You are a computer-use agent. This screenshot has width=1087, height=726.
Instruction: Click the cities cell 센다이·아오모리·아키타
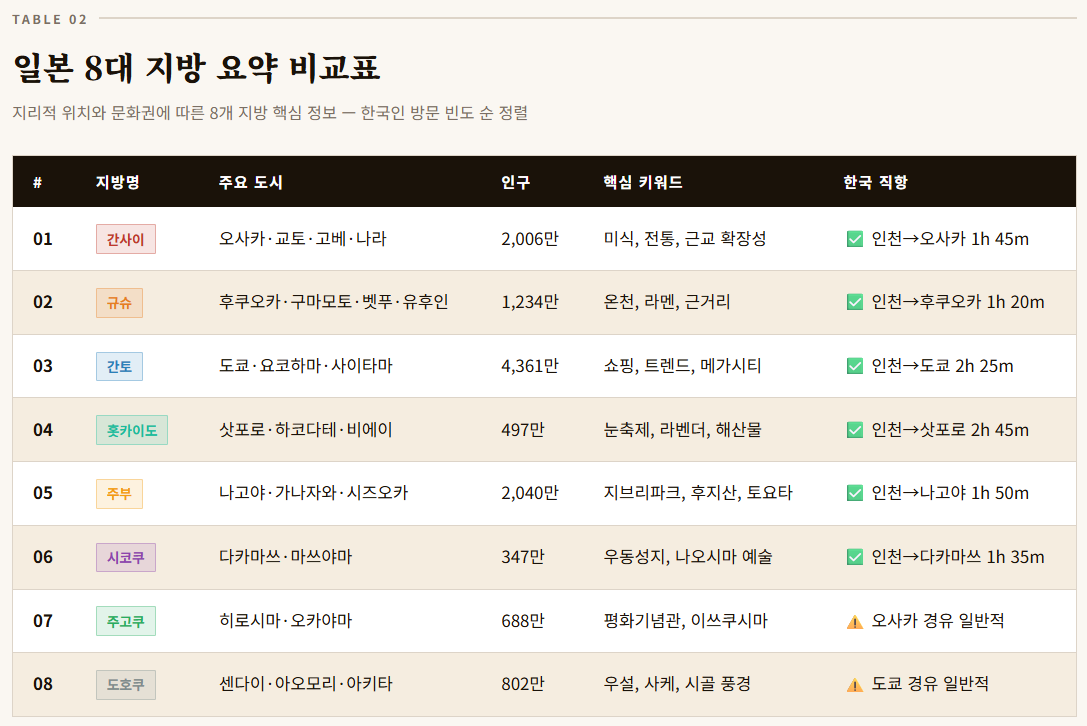point(306,684)
